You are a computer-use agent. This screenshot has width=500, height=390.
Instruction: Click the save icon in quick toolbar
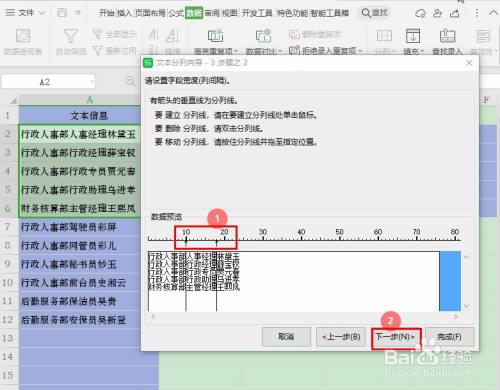(62, 13)
